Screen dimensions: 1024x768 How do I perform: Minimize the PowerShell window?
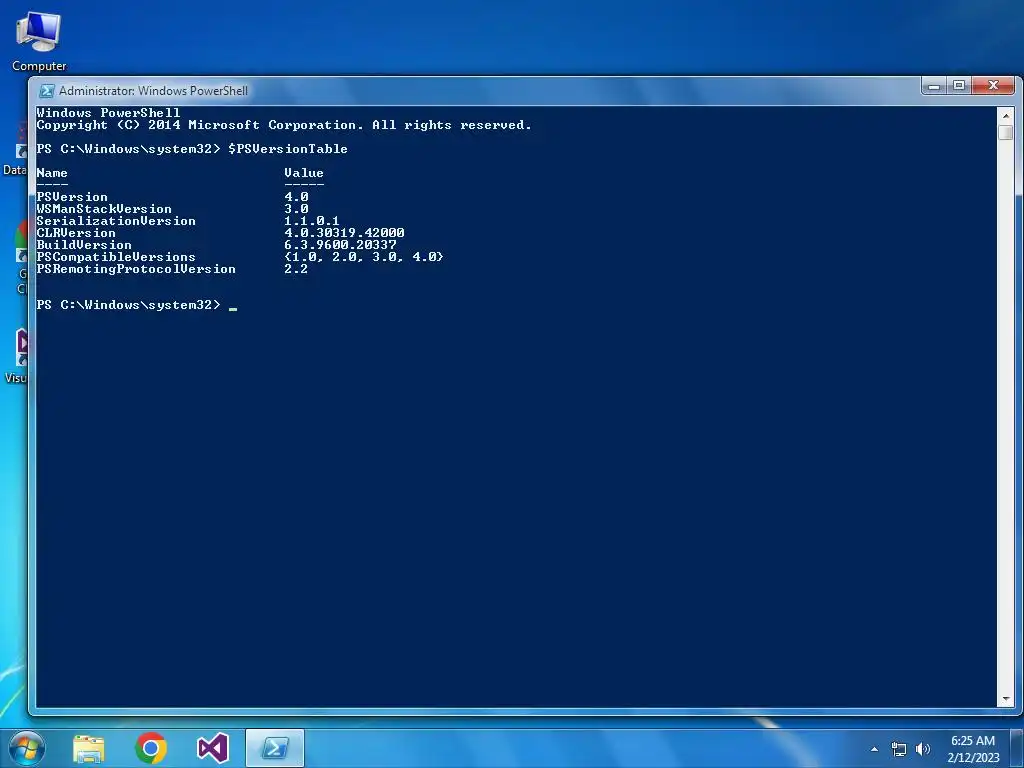click(x=935, y=86)
